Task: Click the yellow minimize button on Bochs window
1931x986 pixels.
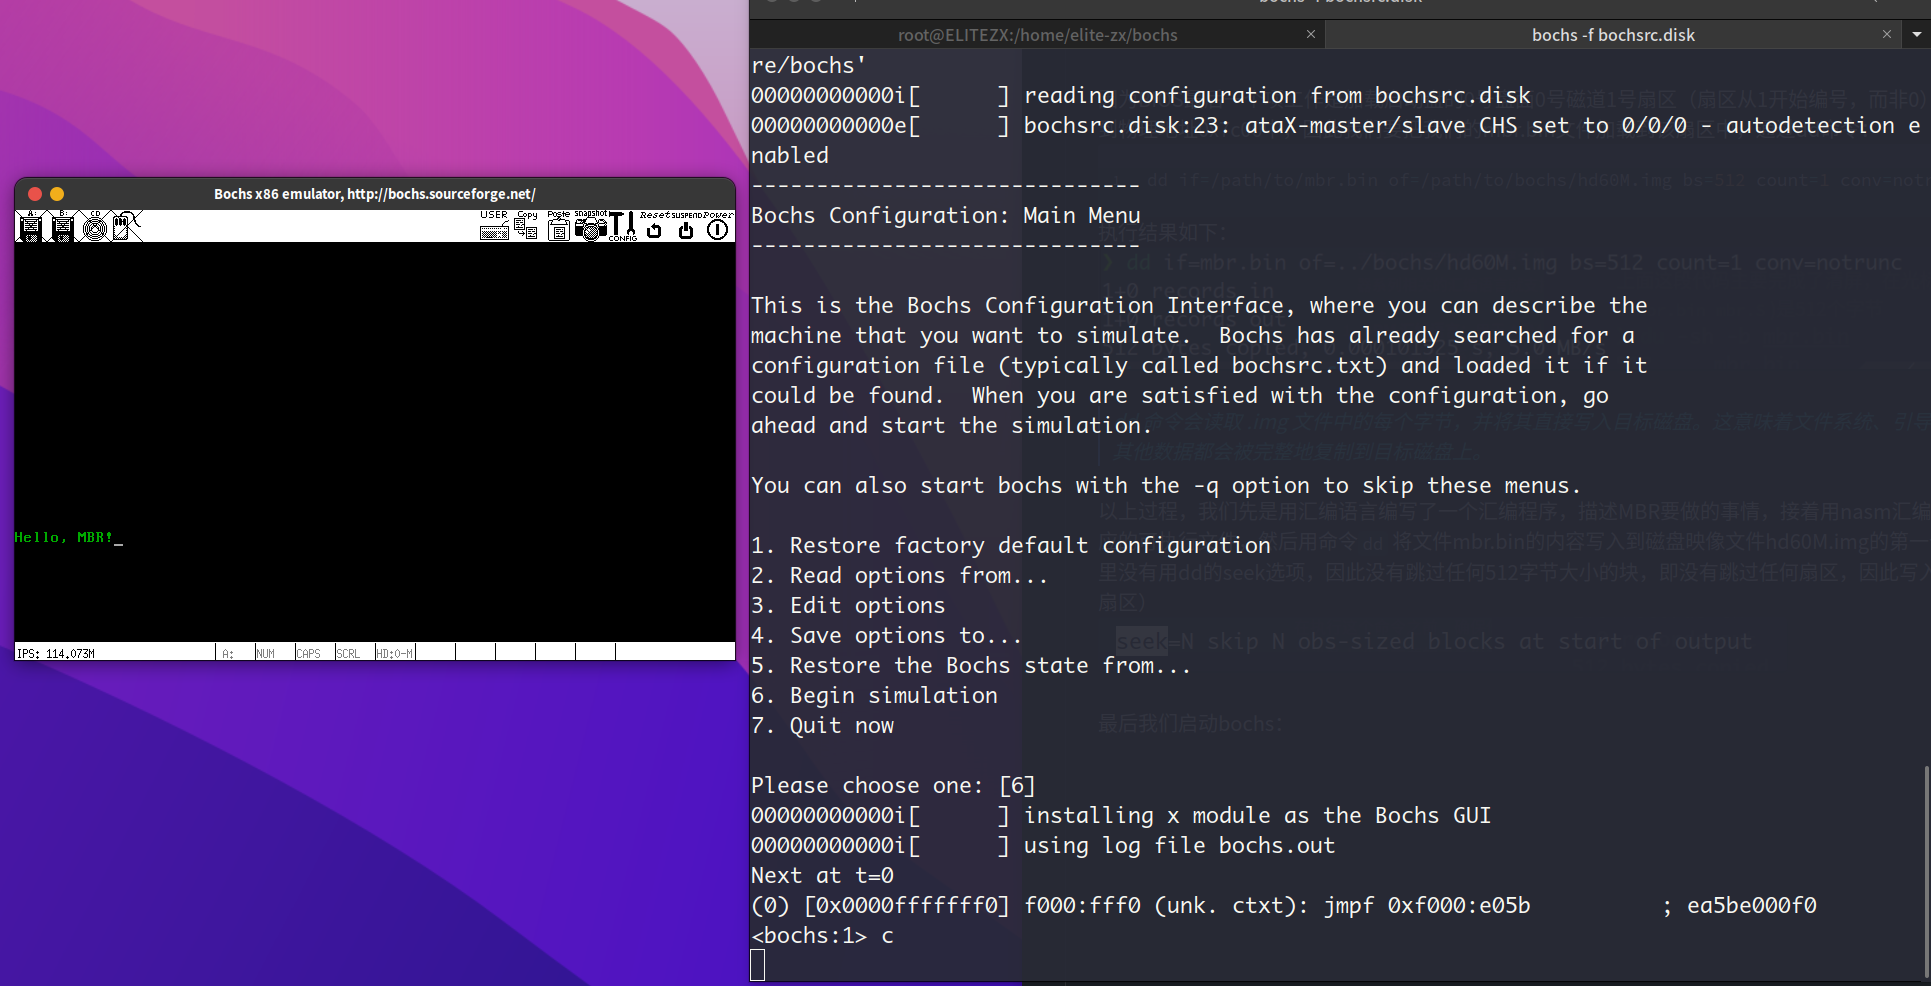Action: click(57, 194)
